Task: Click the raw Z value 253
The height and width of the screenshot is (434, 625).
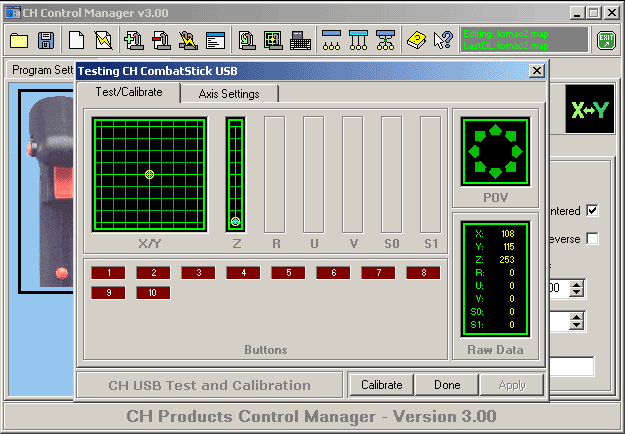Action: point(507,260)
